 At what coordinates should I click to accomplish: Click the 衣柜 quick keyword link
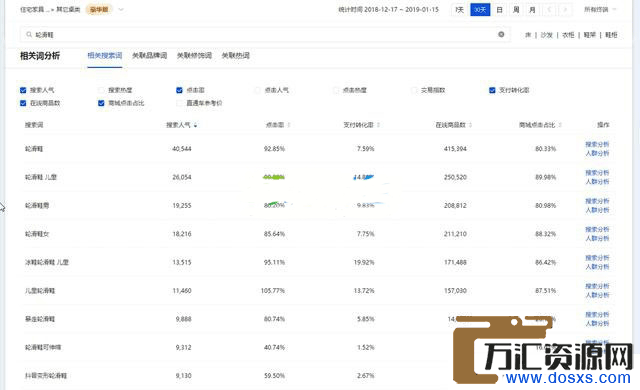coord(568,35)
